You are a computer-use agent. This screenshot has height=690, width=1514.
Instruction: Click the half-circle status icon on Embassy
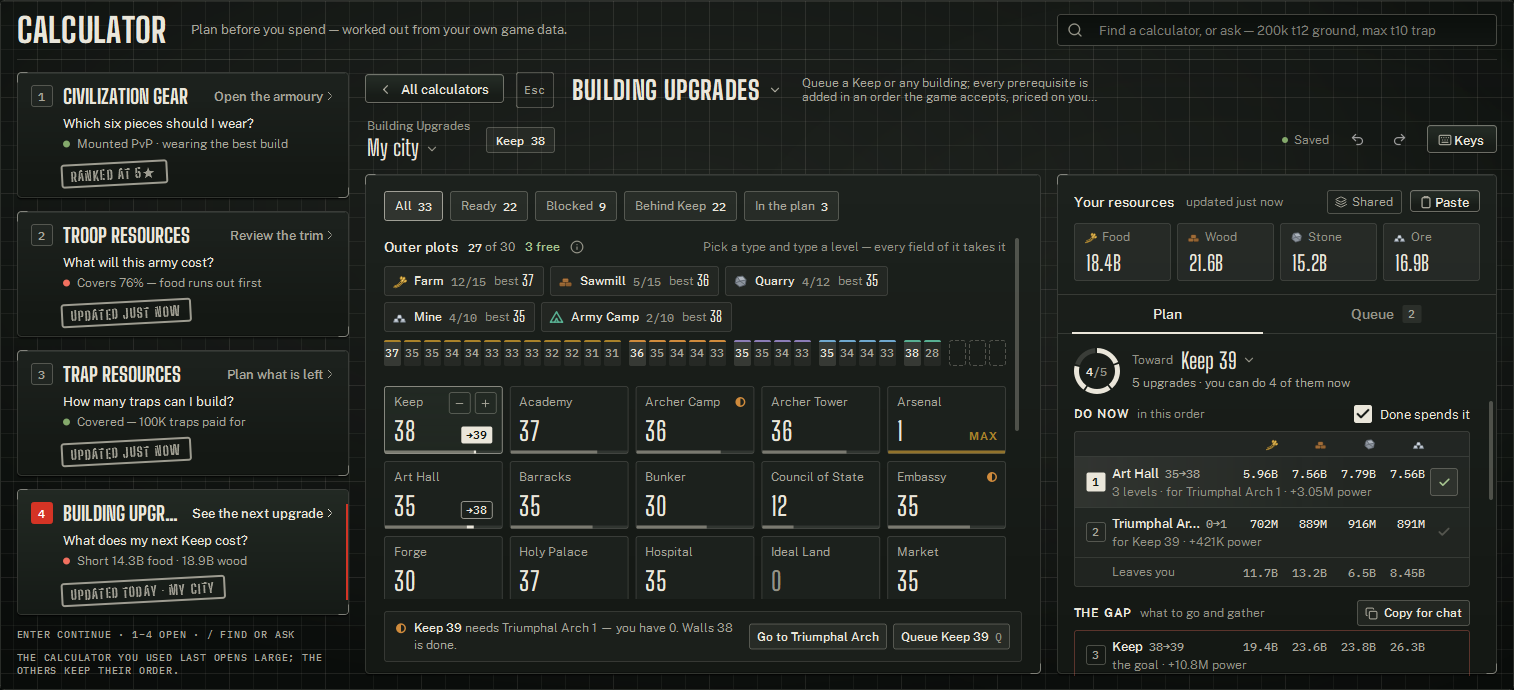click(x=992, y=477)
